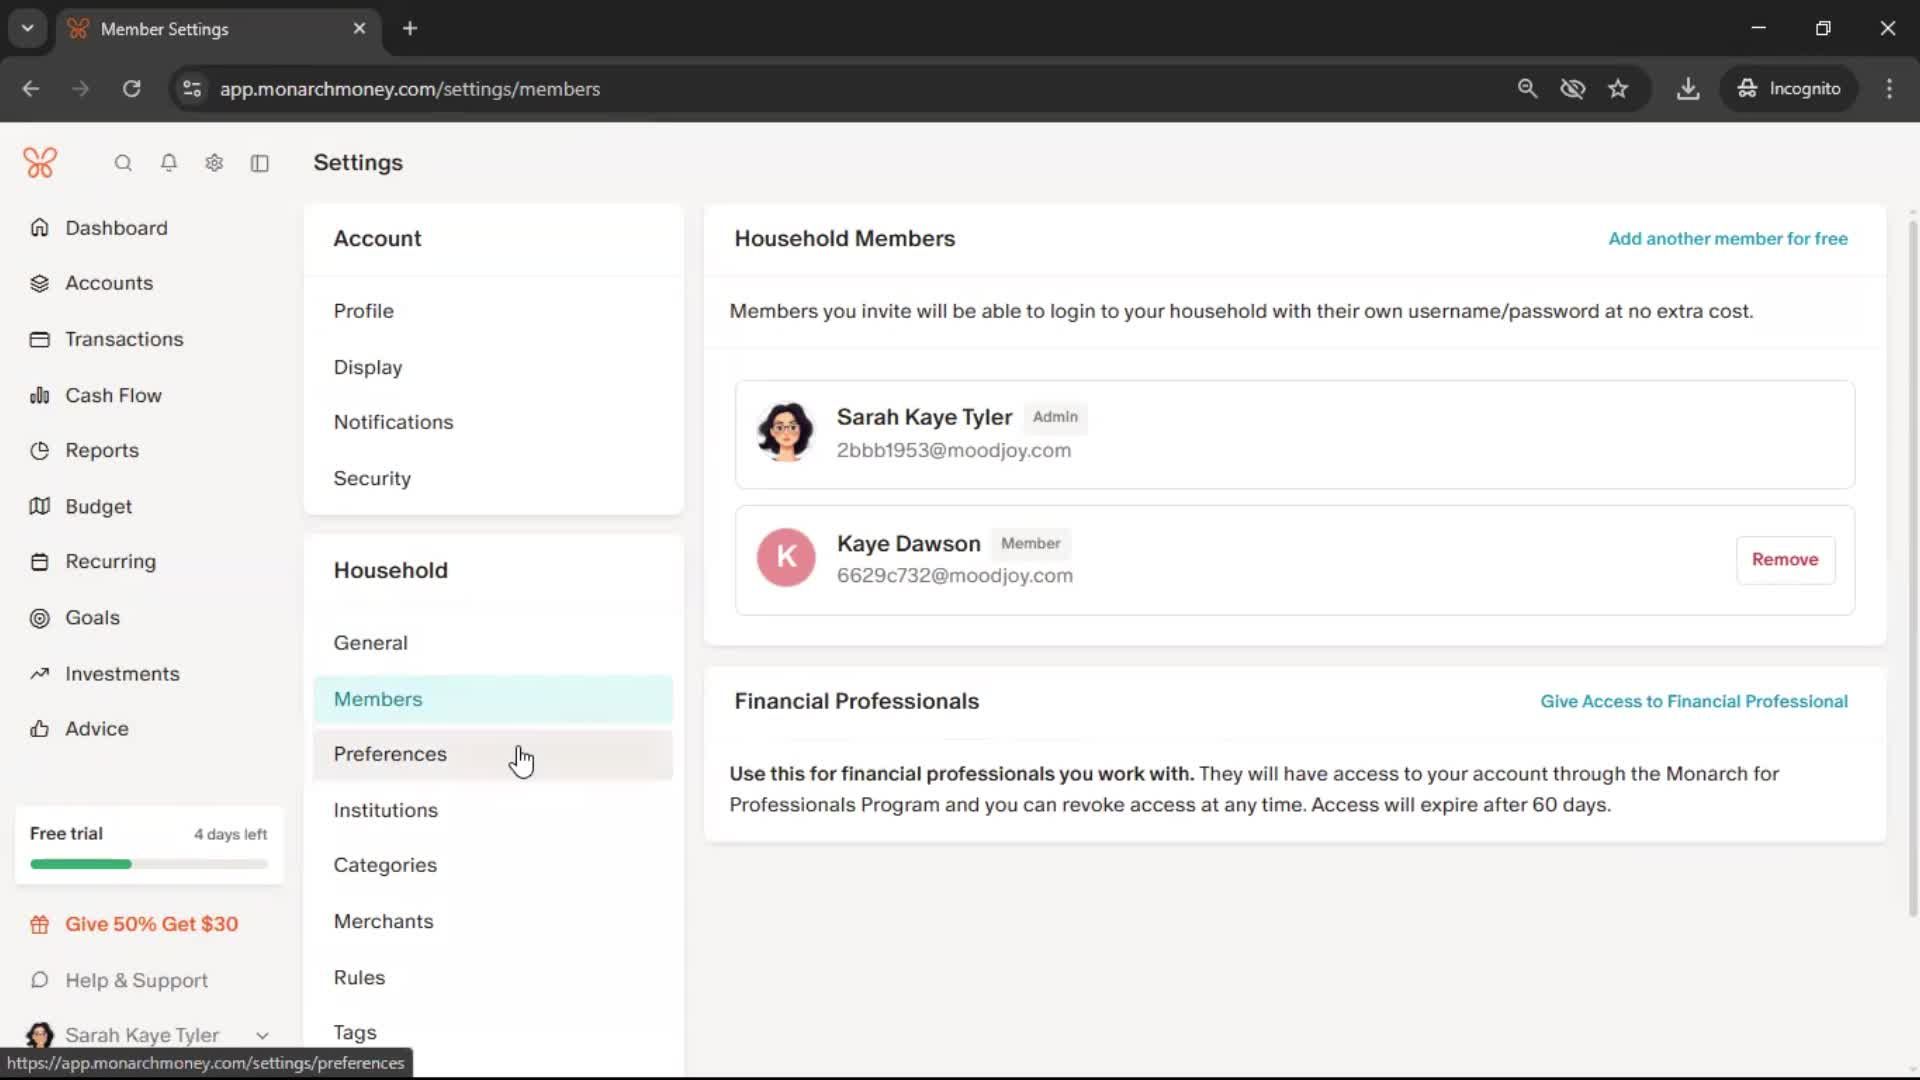The image size is (1920, 1080).
Task: Click Add another member for free
Action: tap(1727, 238)
